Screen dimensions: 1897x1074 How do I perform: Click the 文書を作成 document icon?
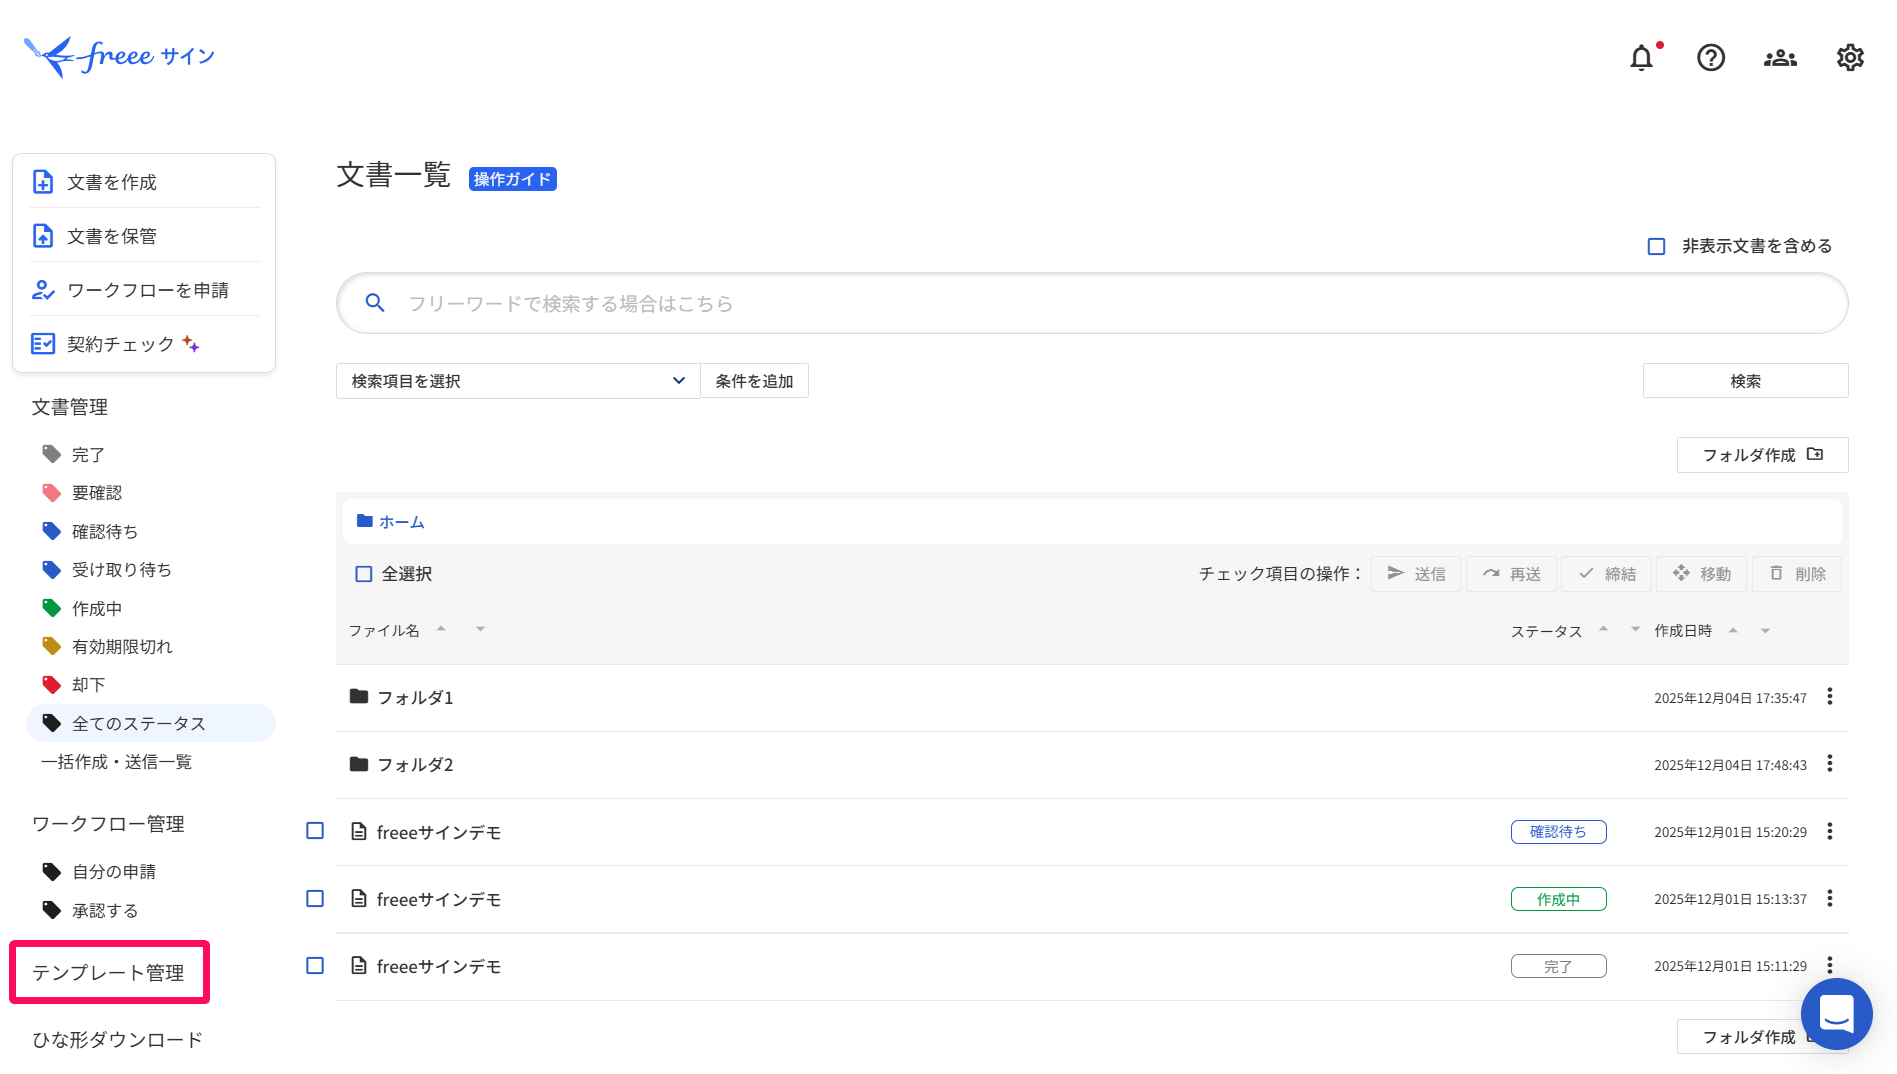click(43, 182)
